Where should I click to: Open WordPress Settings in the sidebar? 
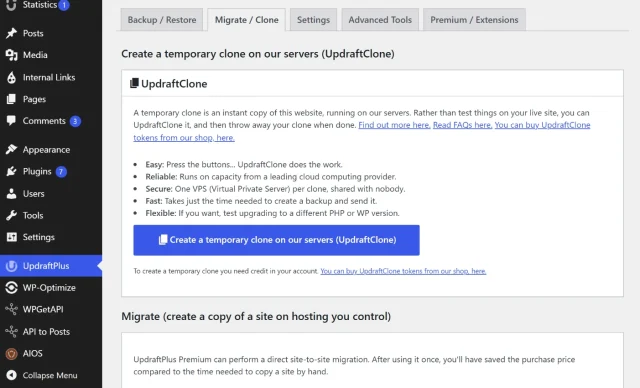pyautogui.click(x=51, y=237)
